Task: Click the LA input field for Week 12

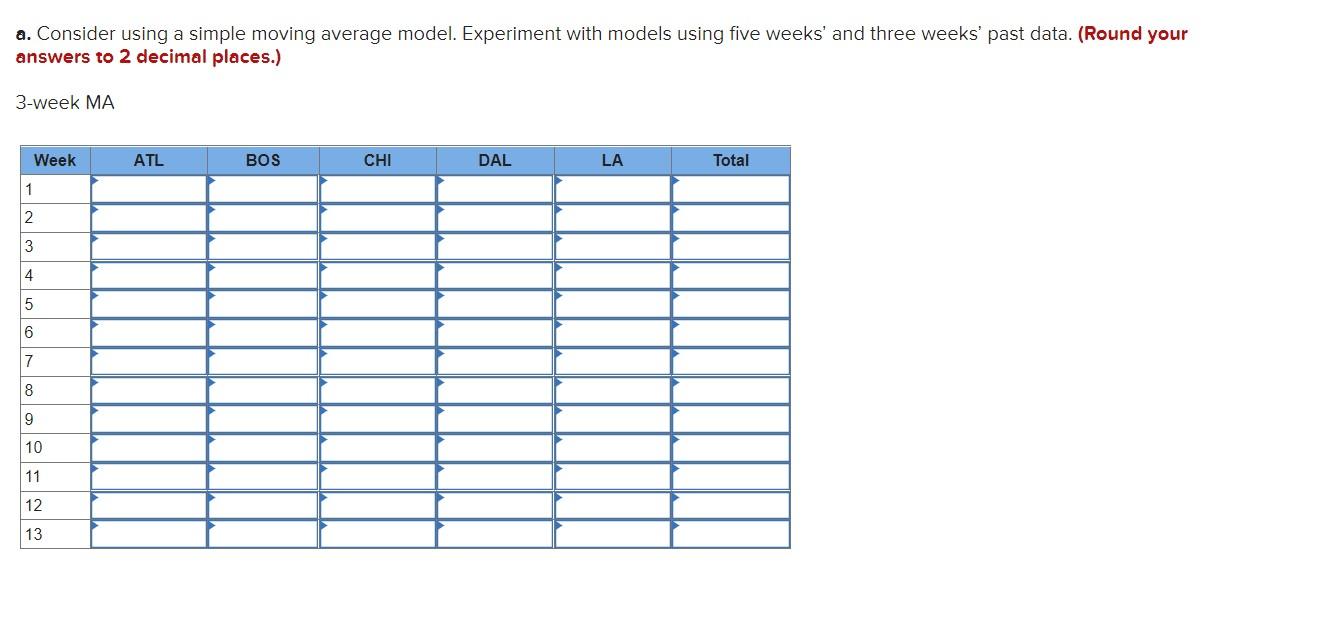Action: click(x=613, y=505)
